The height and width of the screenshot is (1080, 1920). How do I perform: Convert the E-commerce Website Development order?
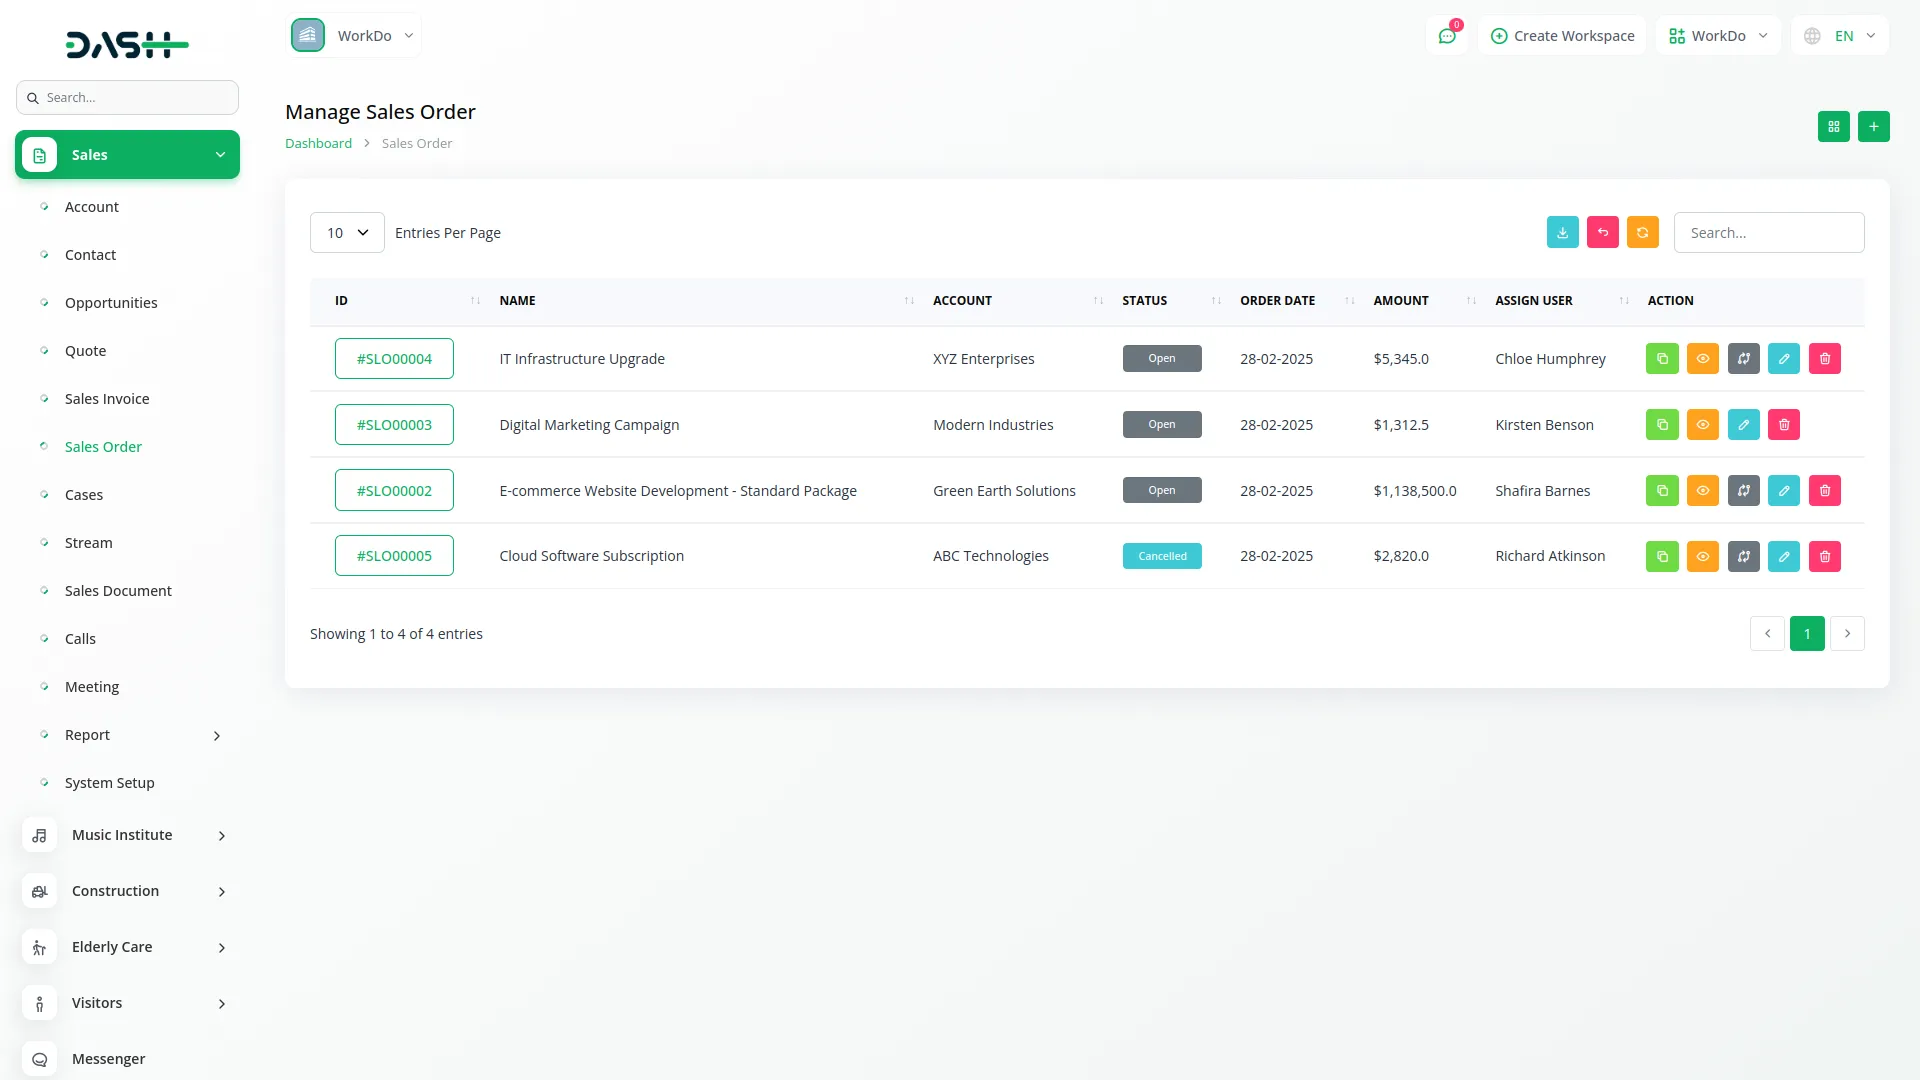click(1743, 491)
